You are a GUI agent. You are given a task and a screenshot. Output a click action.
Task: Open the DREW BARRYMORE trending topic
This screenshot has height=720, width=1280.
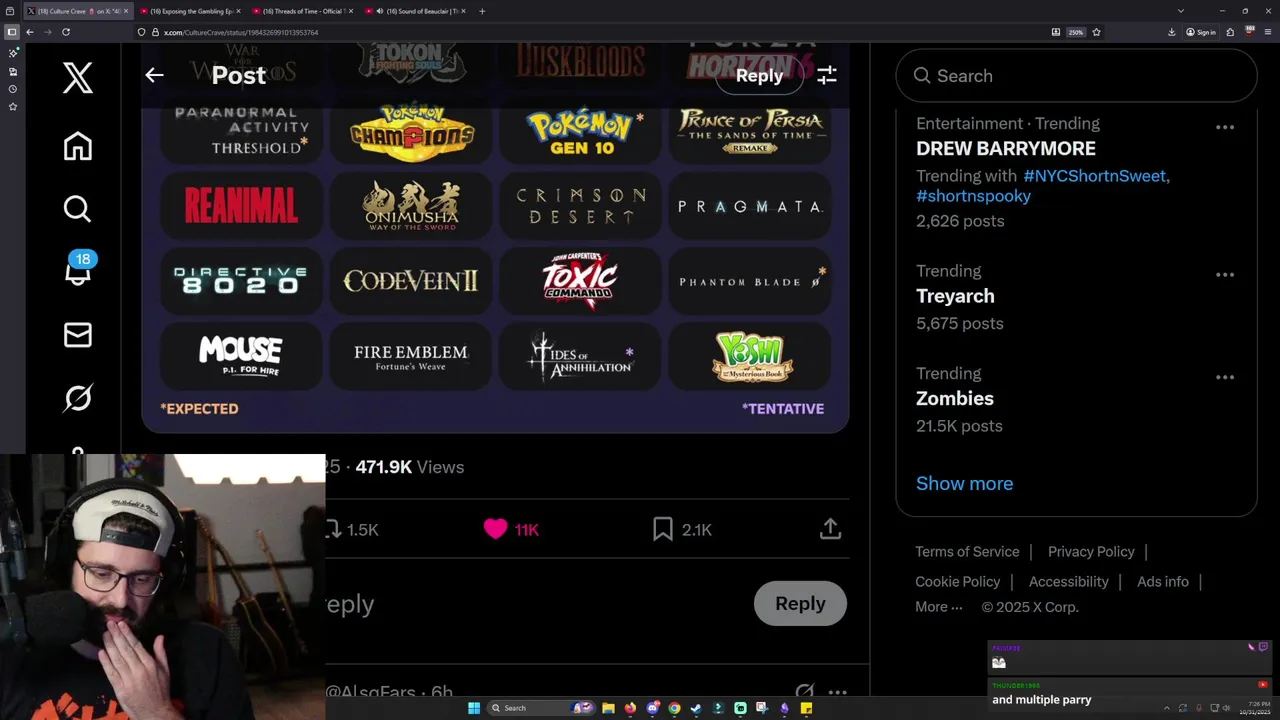pos(1006,148)
